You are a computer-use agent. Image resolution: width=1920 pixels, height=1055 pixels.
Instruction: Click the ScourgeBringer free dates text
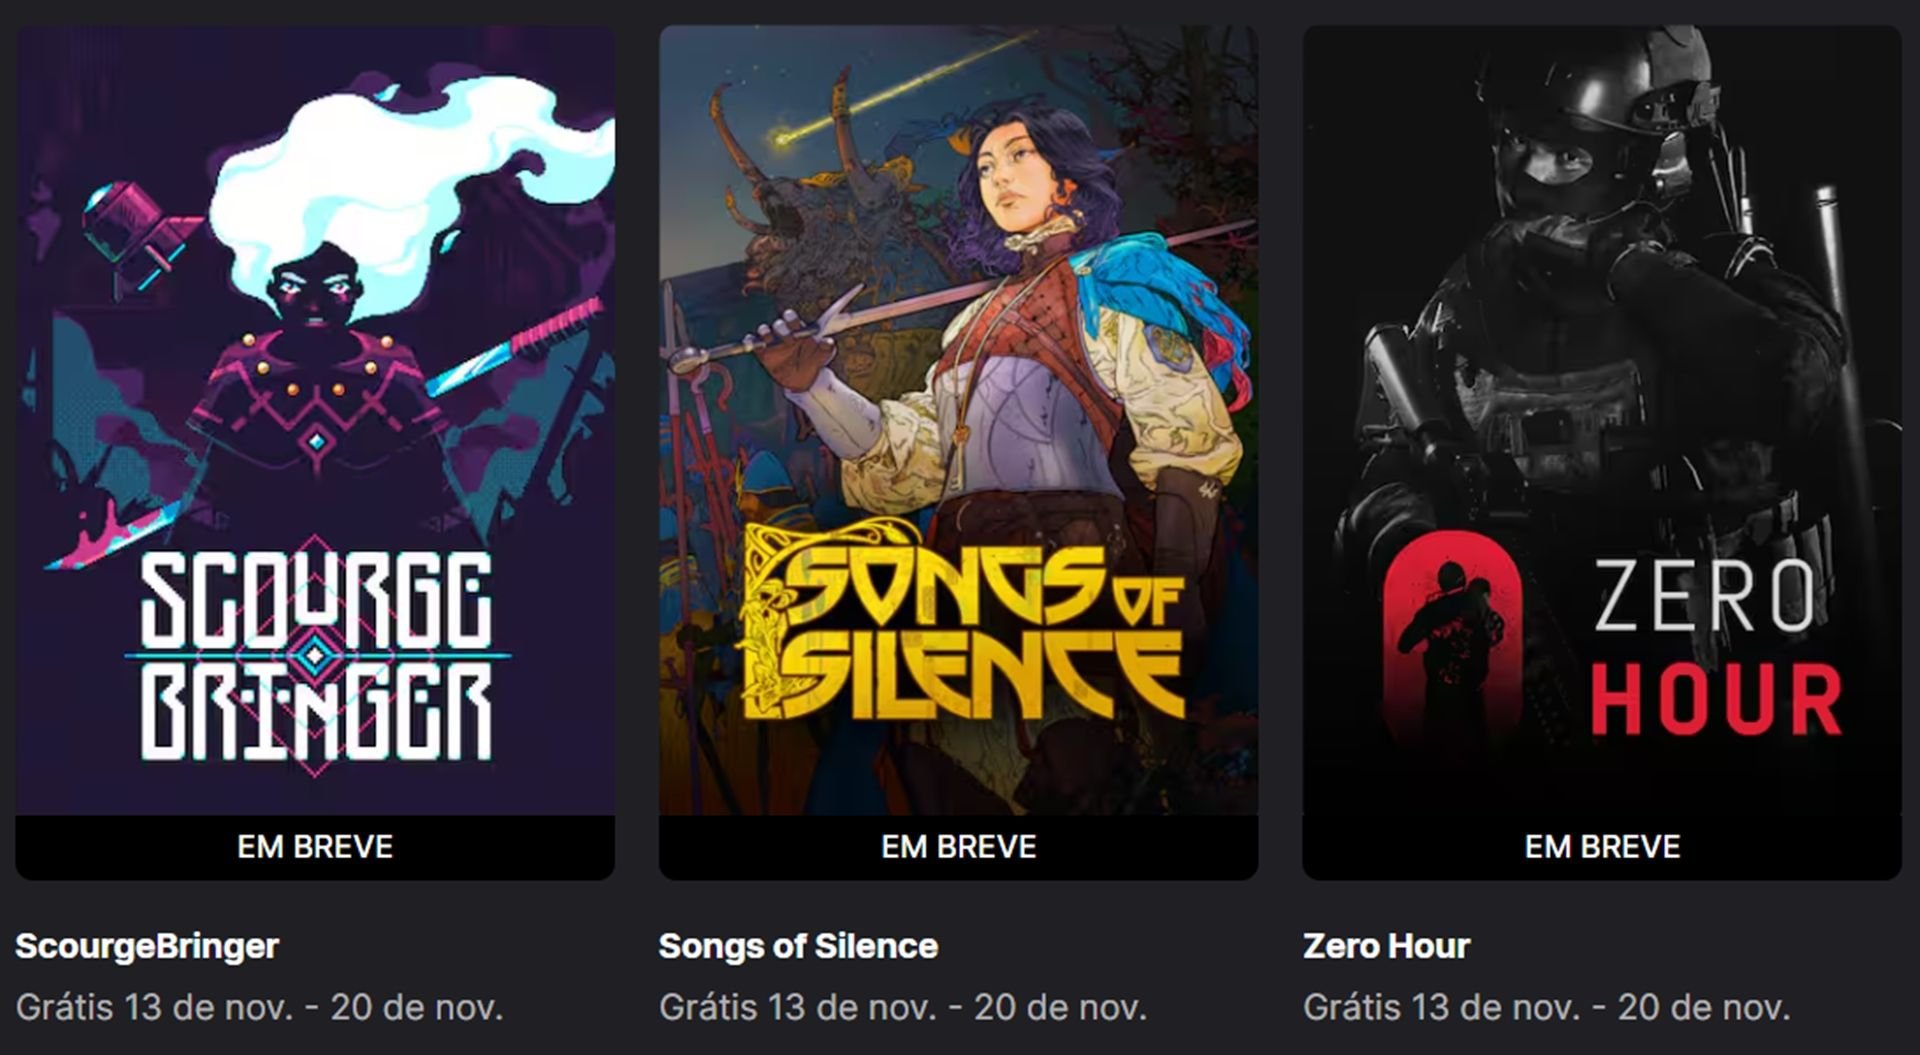tap(259, 1007)
